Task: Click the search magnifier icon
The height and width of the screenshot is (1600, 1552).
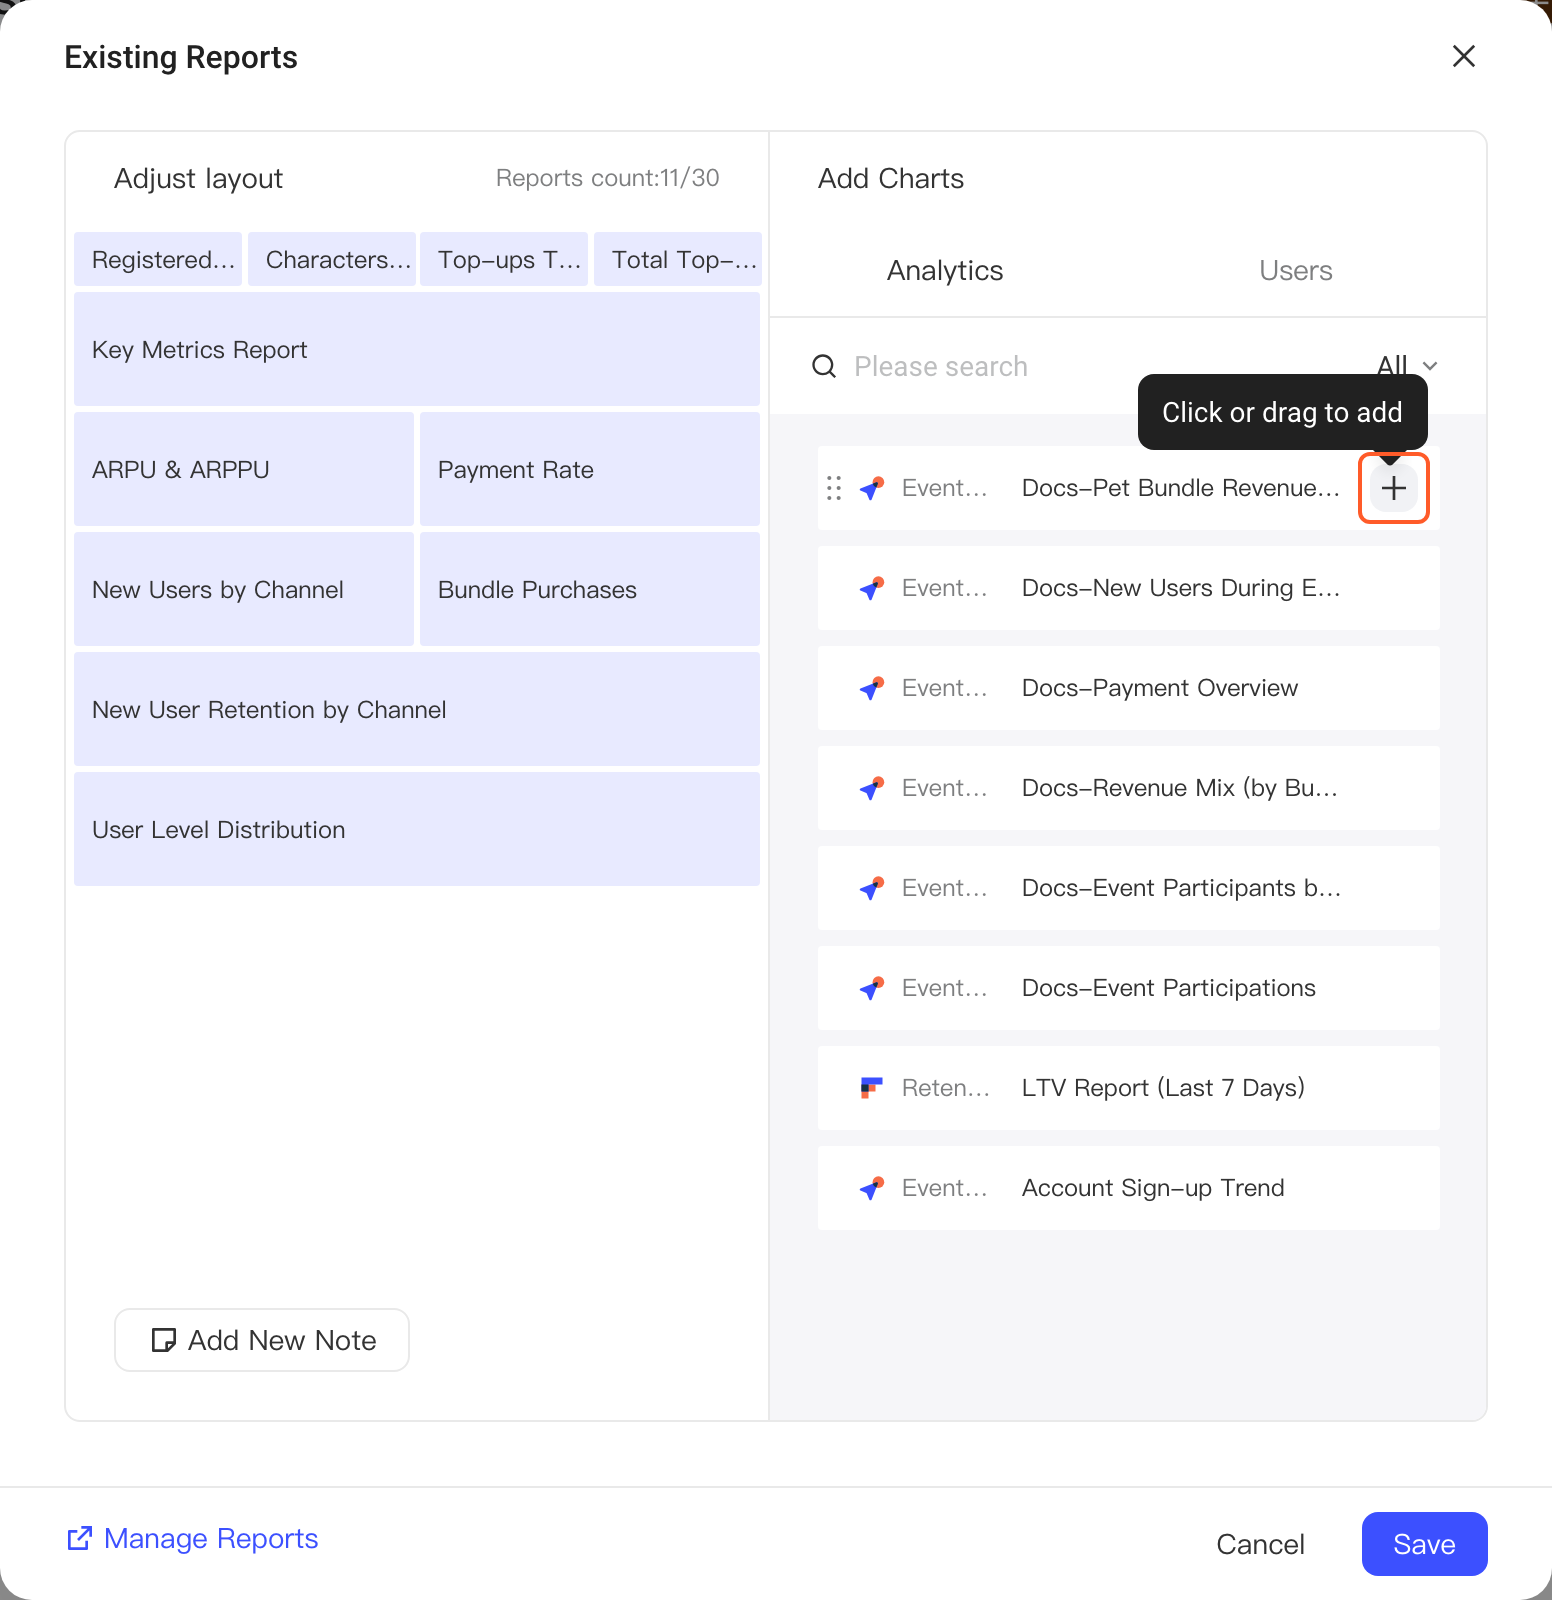Action: pos(824,366)
